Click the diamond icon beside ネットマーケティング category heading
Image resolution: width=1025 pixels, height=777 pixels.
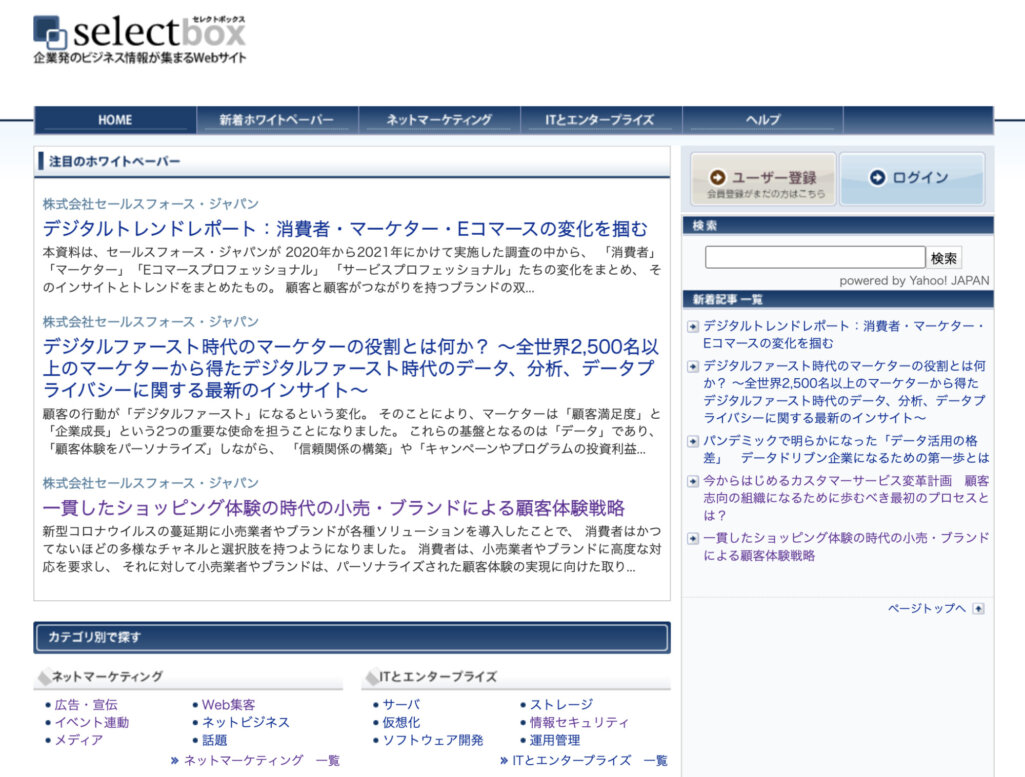(x=44, y=676)
